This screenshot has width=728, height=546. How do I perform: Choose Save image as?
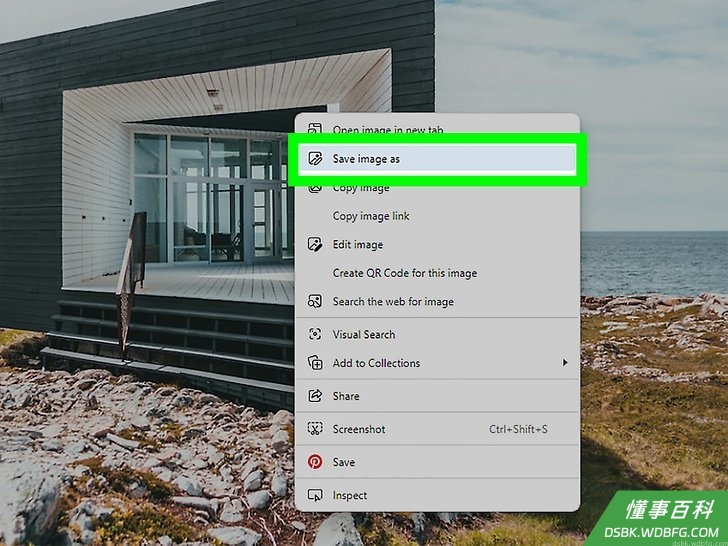tap(437, 159)
